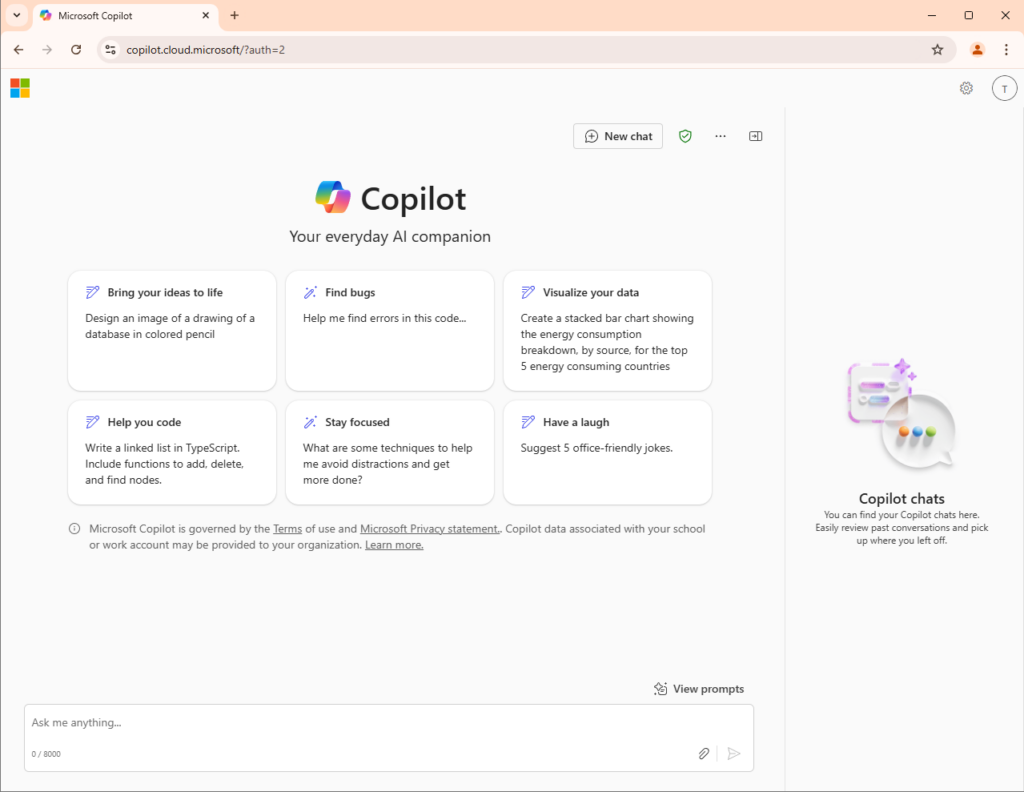Click the pencil icon beside Visualize your data
1024x792 pixels.
pyautogui.click(x=528, y=292)
